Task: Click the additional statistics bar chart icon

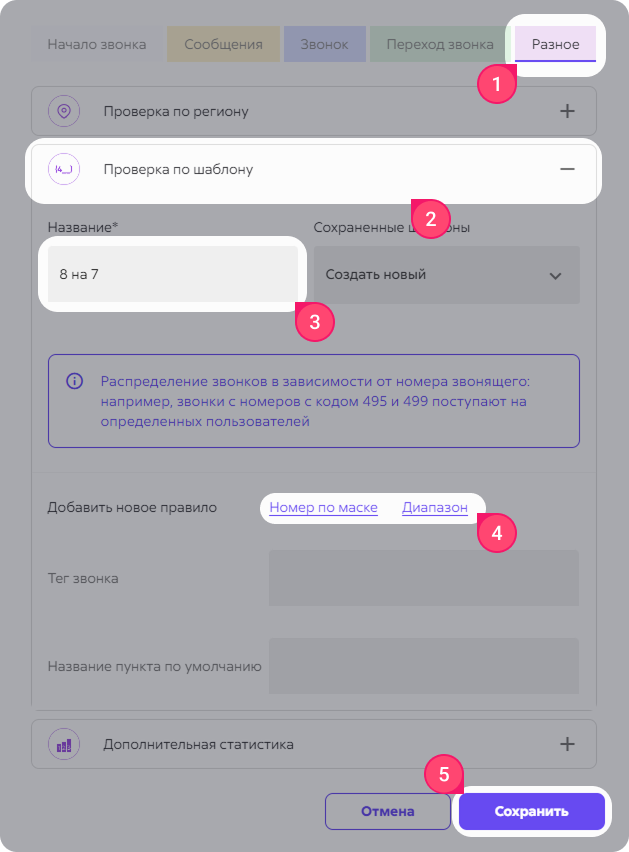Action: click(x=64, y=744)
